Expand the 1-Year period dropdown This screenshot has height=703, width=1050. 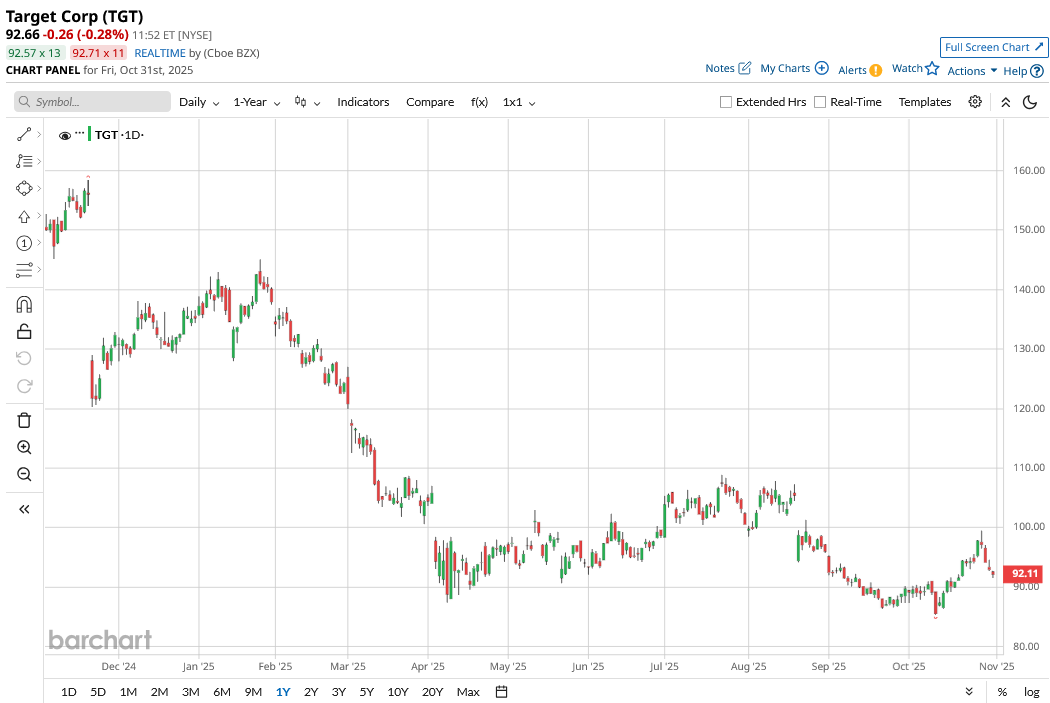[257, 102]
